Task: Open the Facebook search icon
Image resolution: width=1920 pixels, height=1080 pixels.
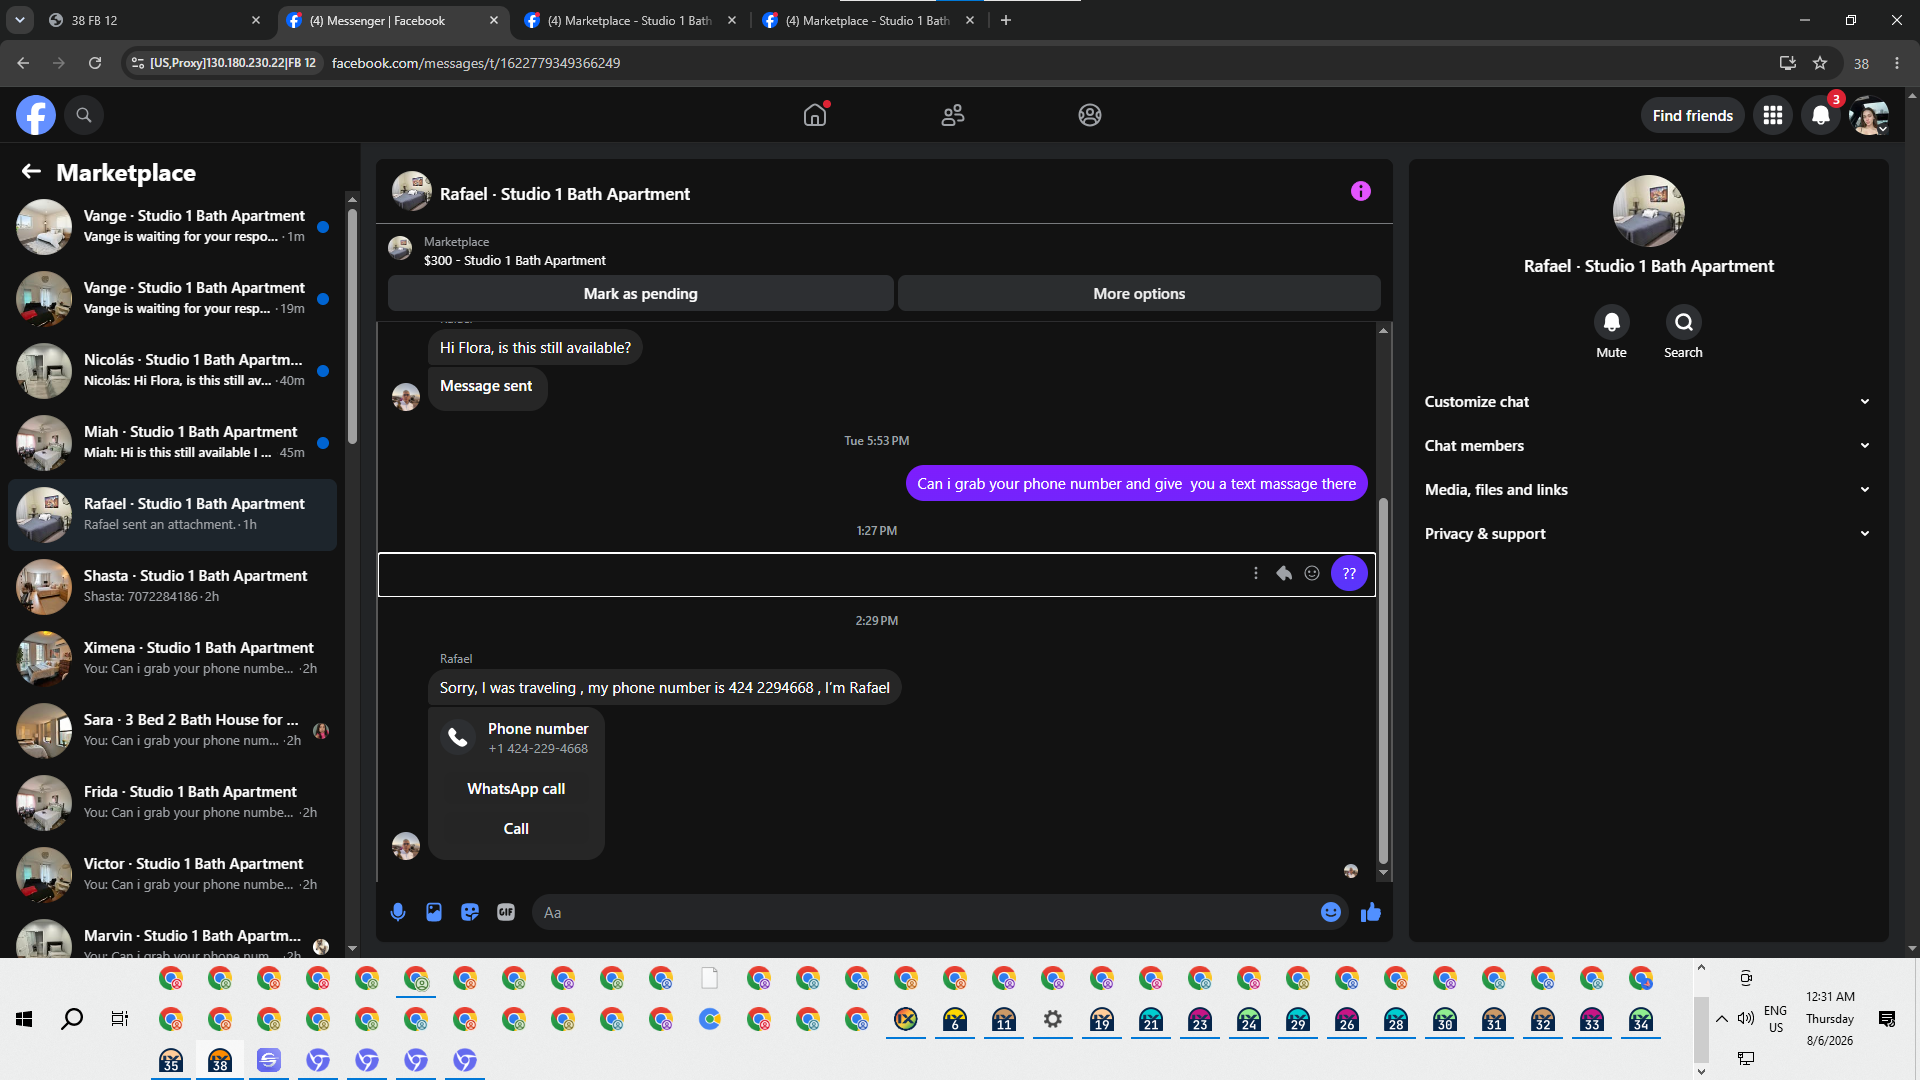Action: 84,115
